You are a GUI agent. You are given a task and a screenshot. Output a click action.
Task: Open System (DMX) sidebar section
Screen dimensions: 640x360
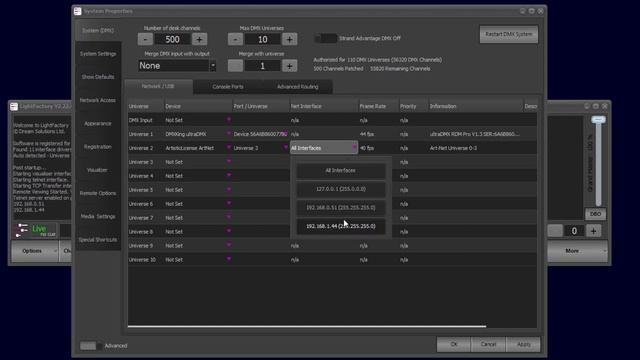click(x=98, y=31)
